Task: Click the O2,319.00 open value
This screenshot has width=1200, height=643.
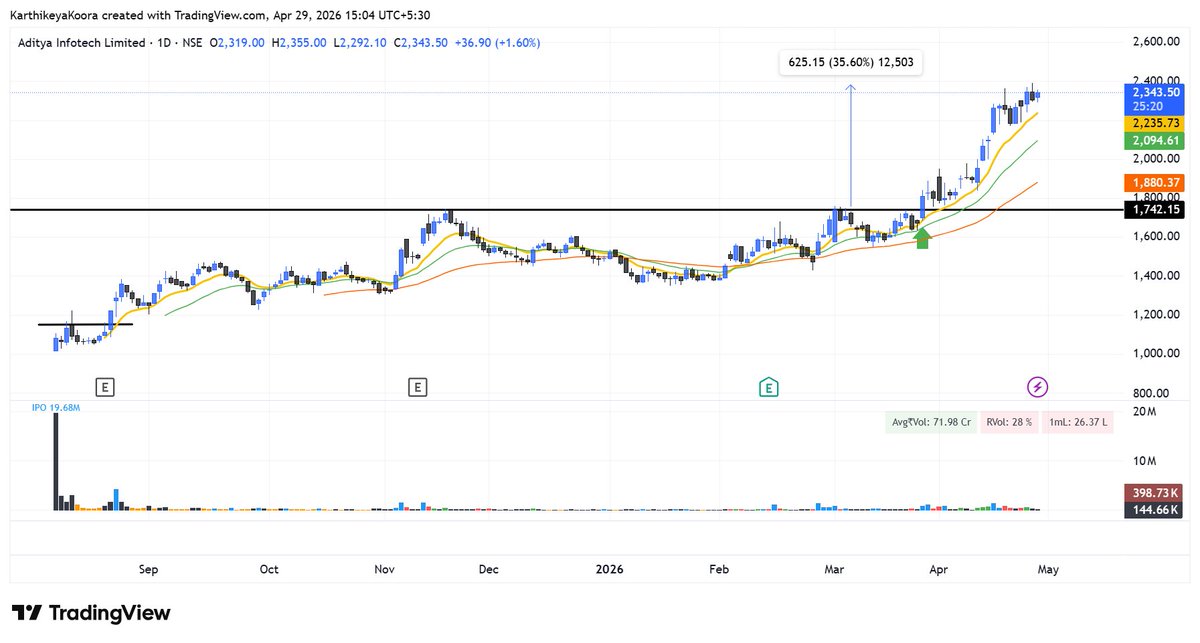Action: point(236,43)
